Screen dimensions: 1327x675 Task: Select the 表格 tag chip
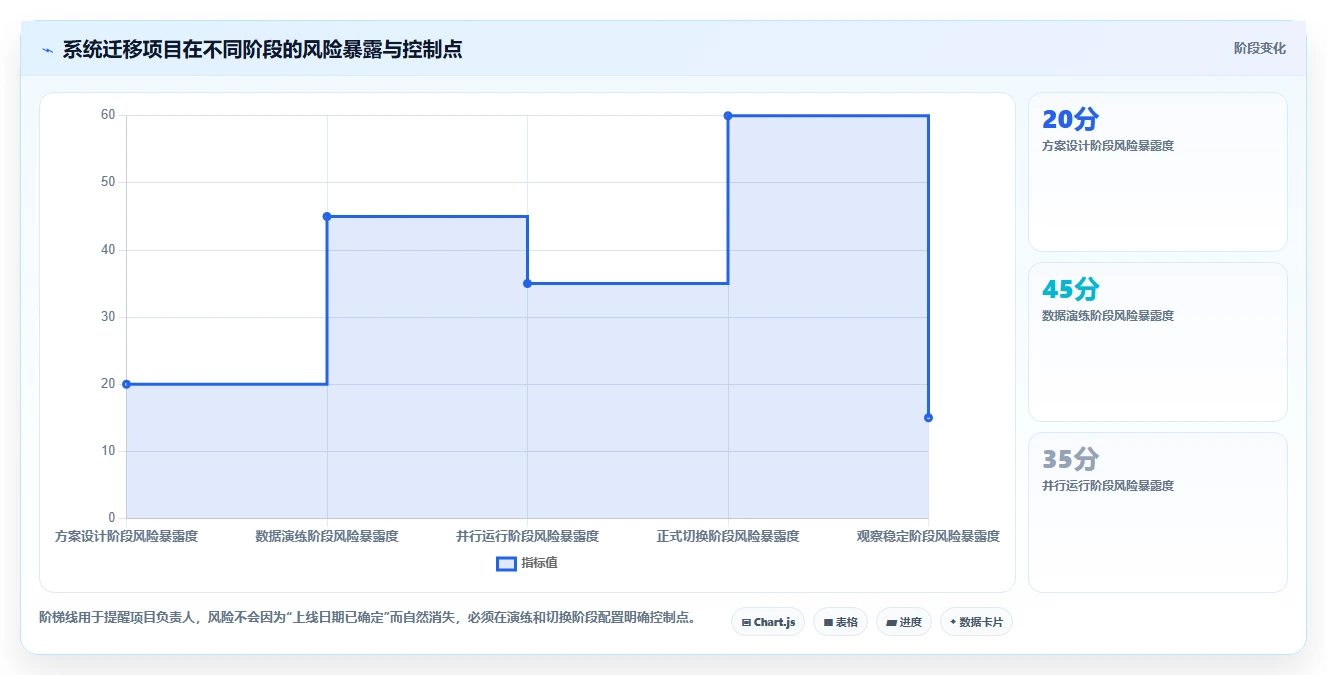840,622
